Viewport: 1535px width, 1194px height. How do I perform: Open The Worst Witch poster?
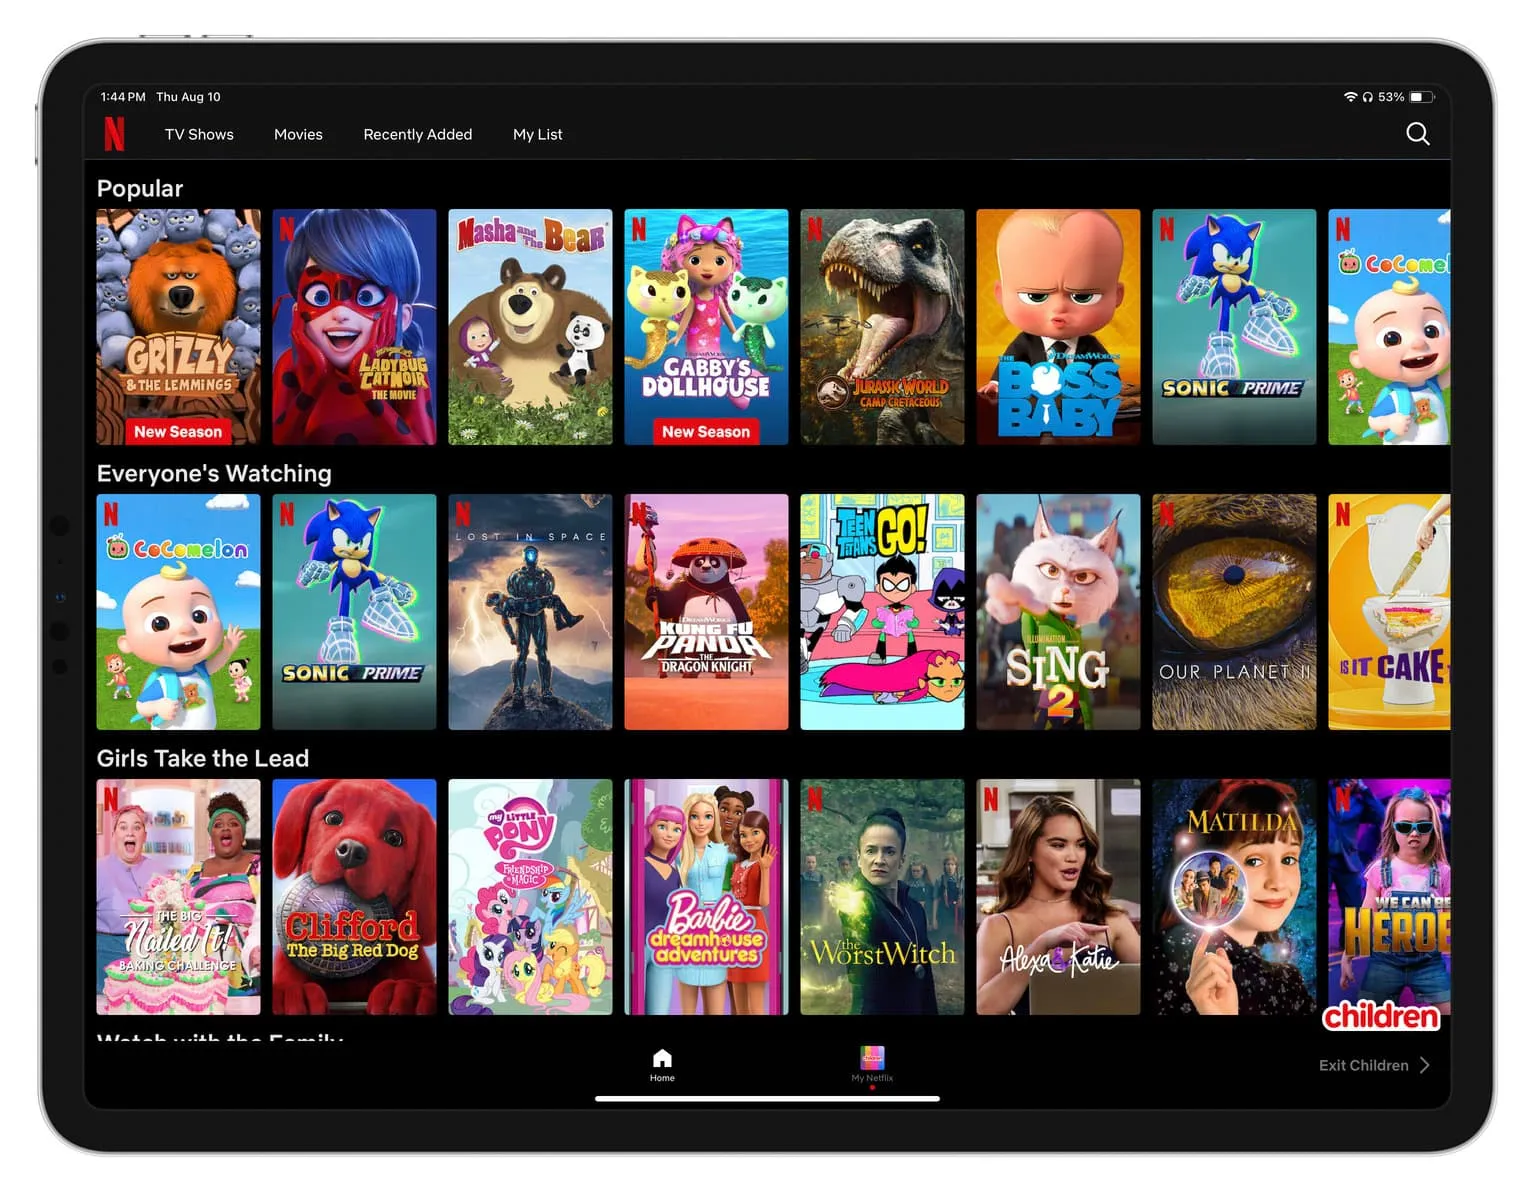coord(882,897)
